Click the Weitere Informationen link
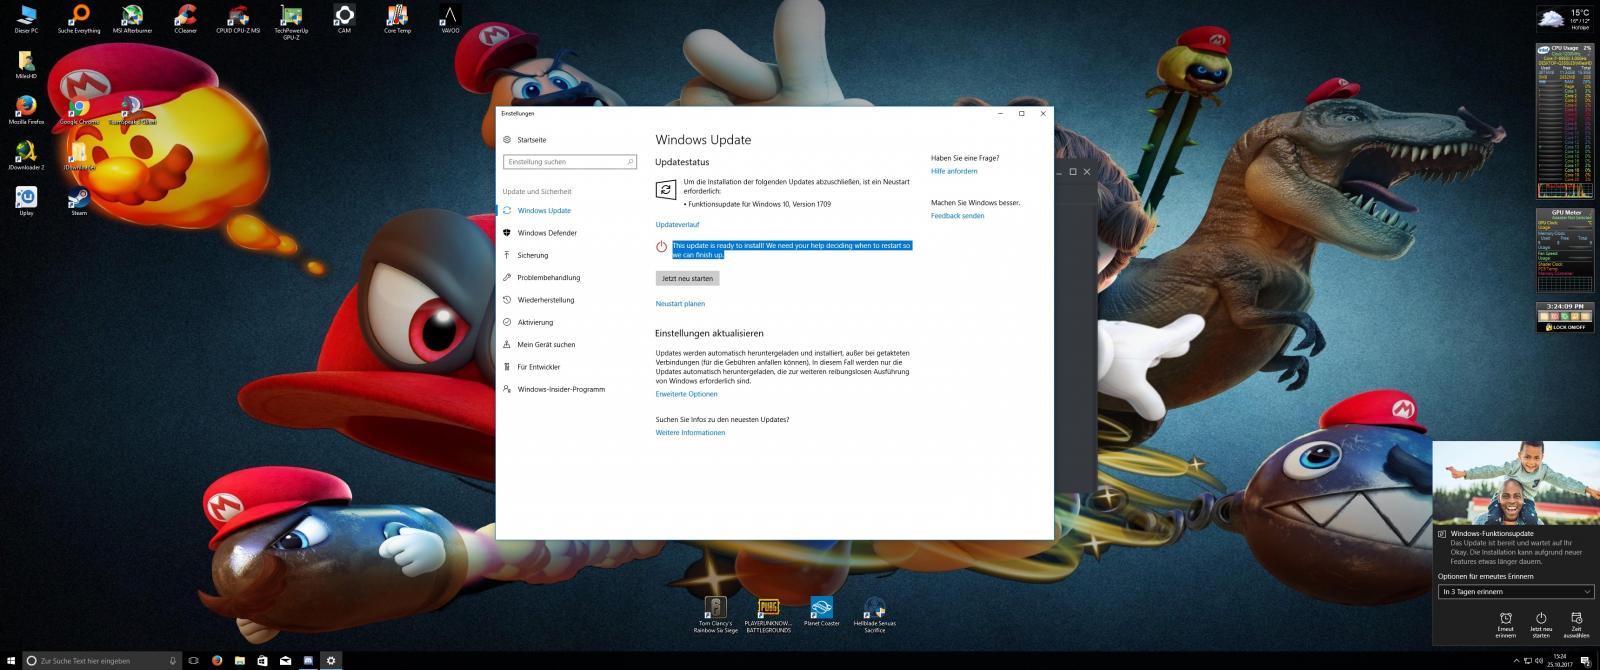1600x670 pixels. tap(690, 433)
